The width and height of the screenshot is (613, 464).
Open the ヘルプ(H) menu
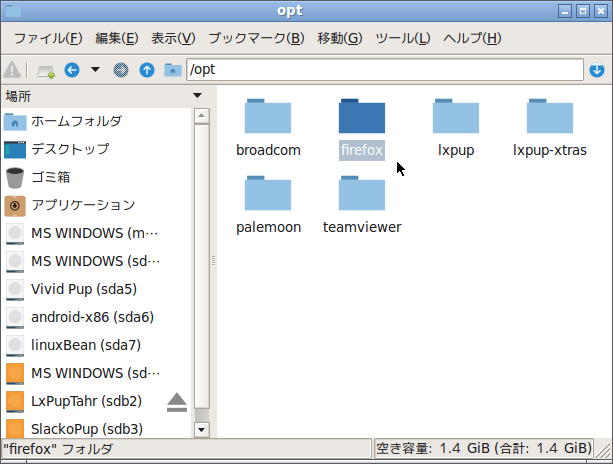(472, 38)
